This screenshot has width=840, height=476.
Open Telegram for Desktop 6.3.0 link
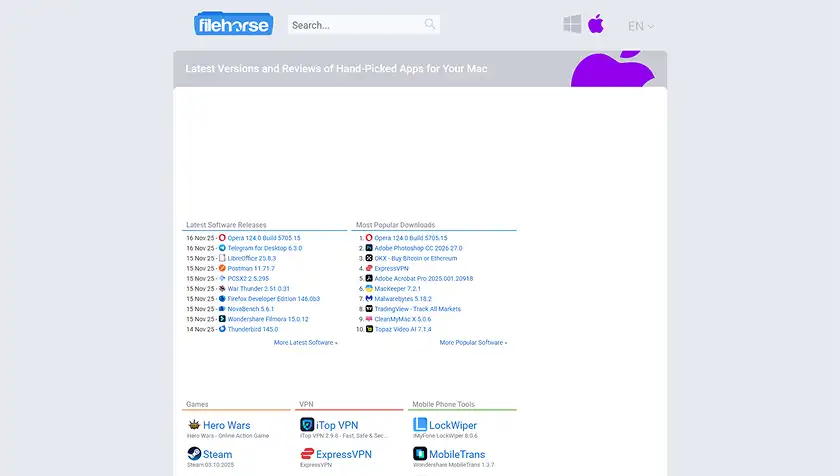click(264, 248)
